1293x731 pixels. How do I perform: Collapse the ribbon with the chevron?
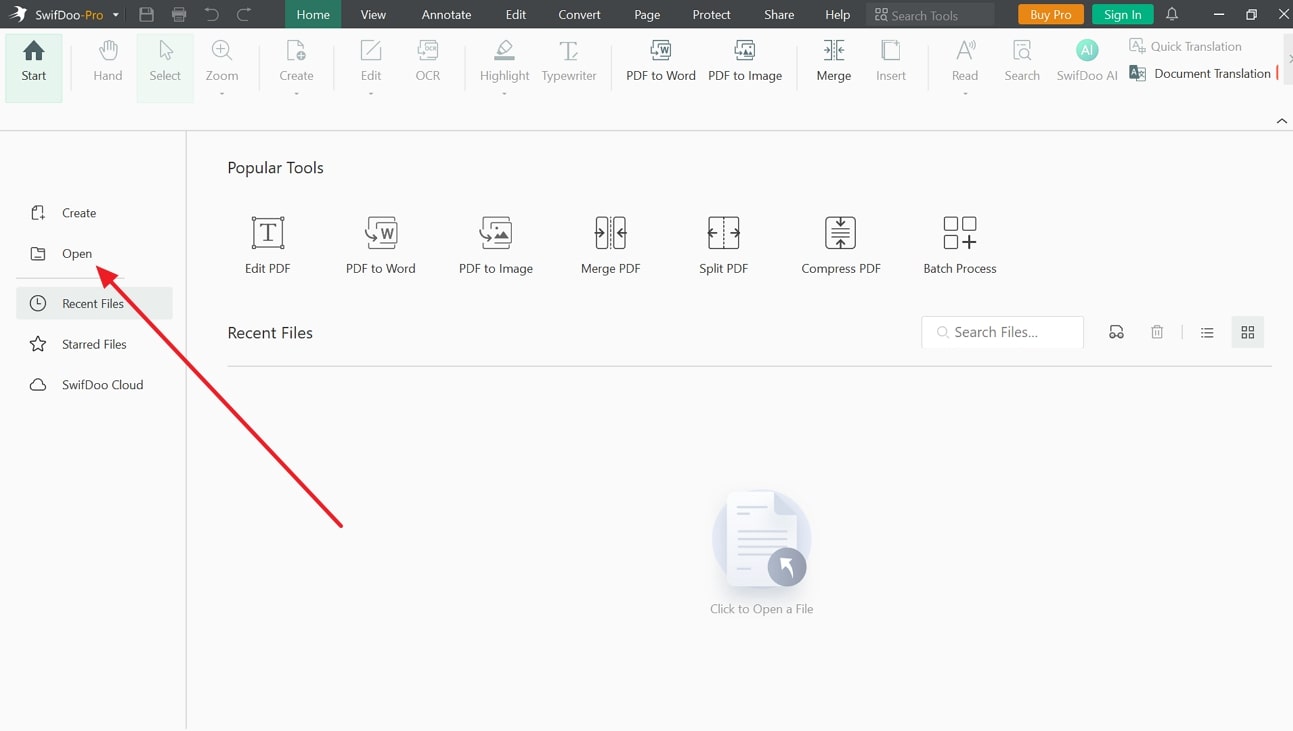click(1282, 121)
